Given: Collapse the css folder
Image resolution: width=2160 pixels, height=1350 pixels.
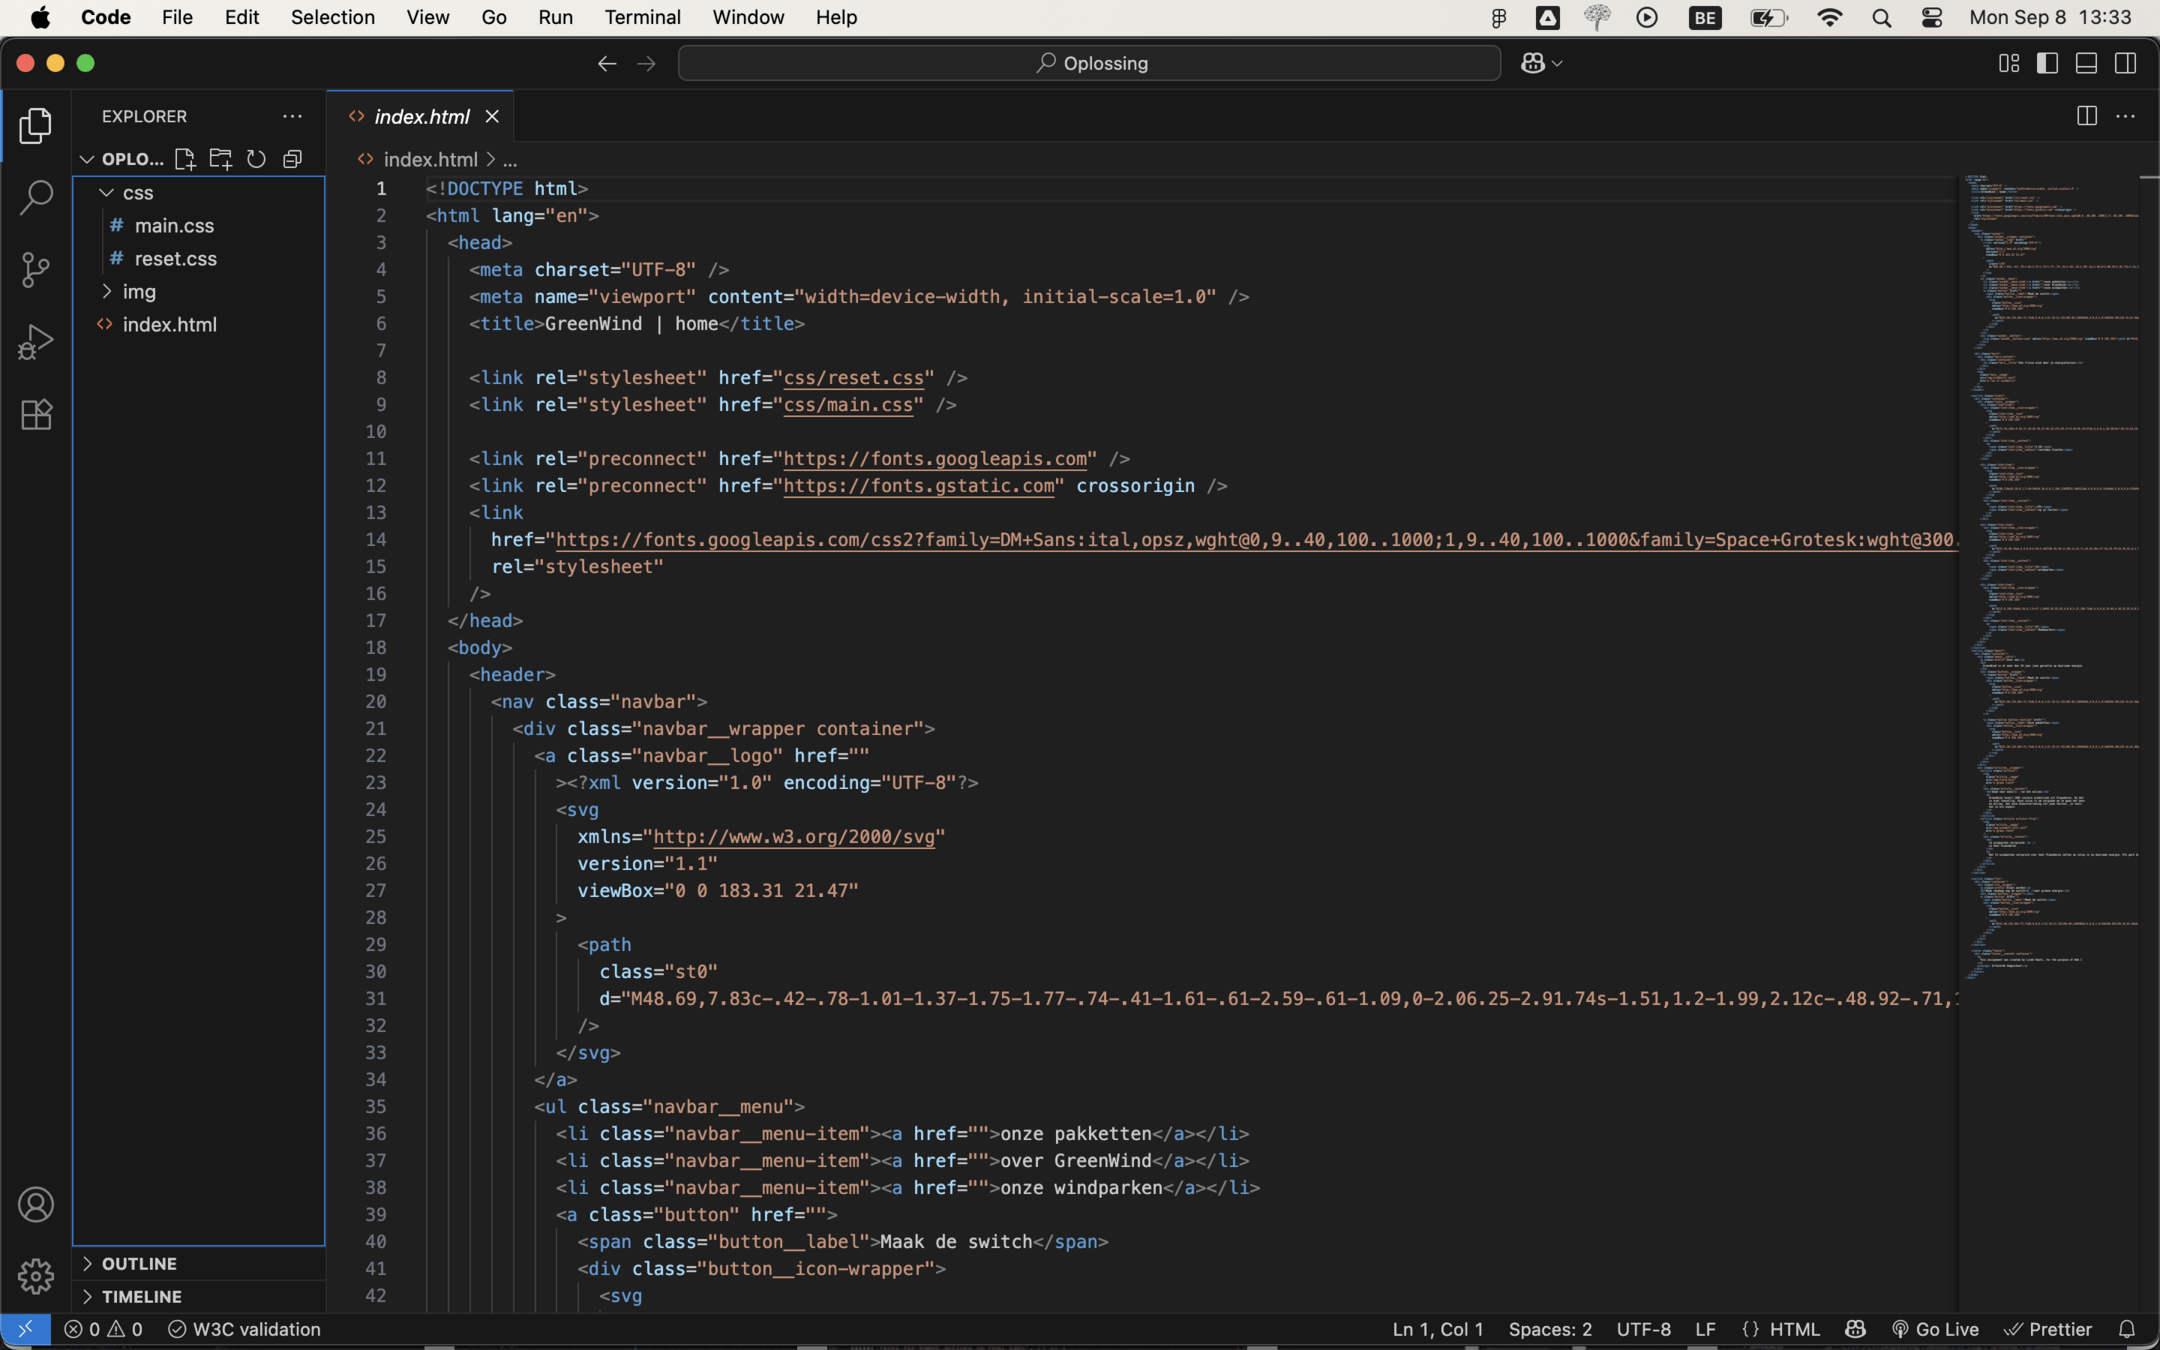Looking at the screenshot, I should coord(137,193).
